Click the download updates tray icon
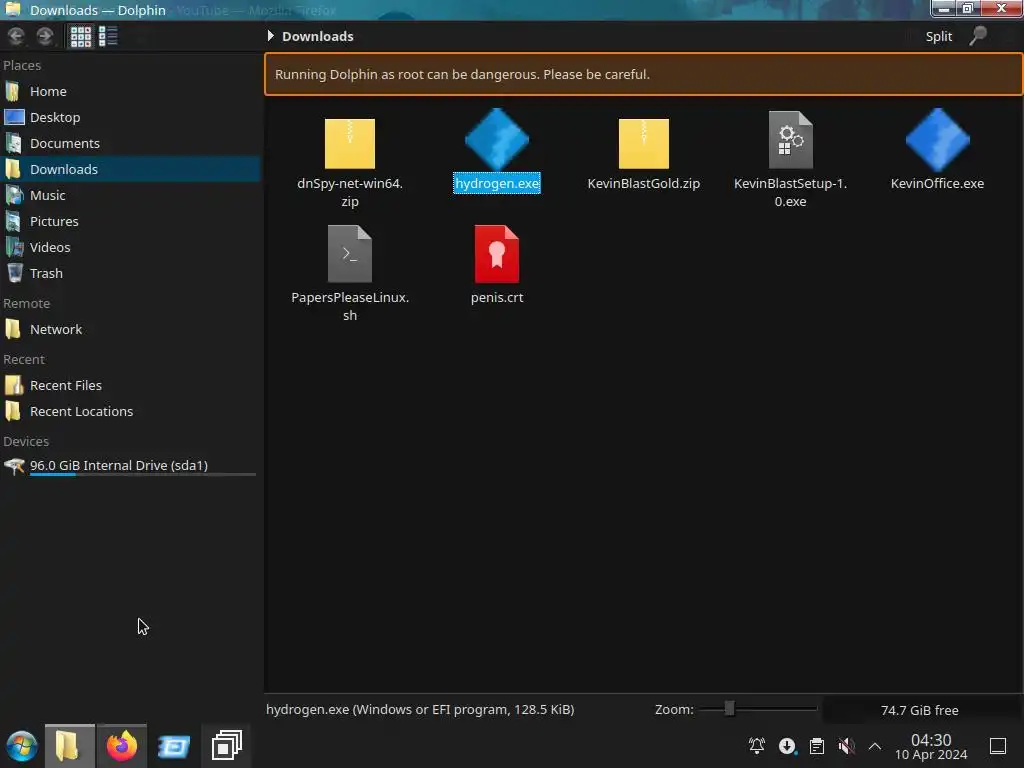Image resolution: width=1024 pixels, height=768 pixels. point(787,746)
